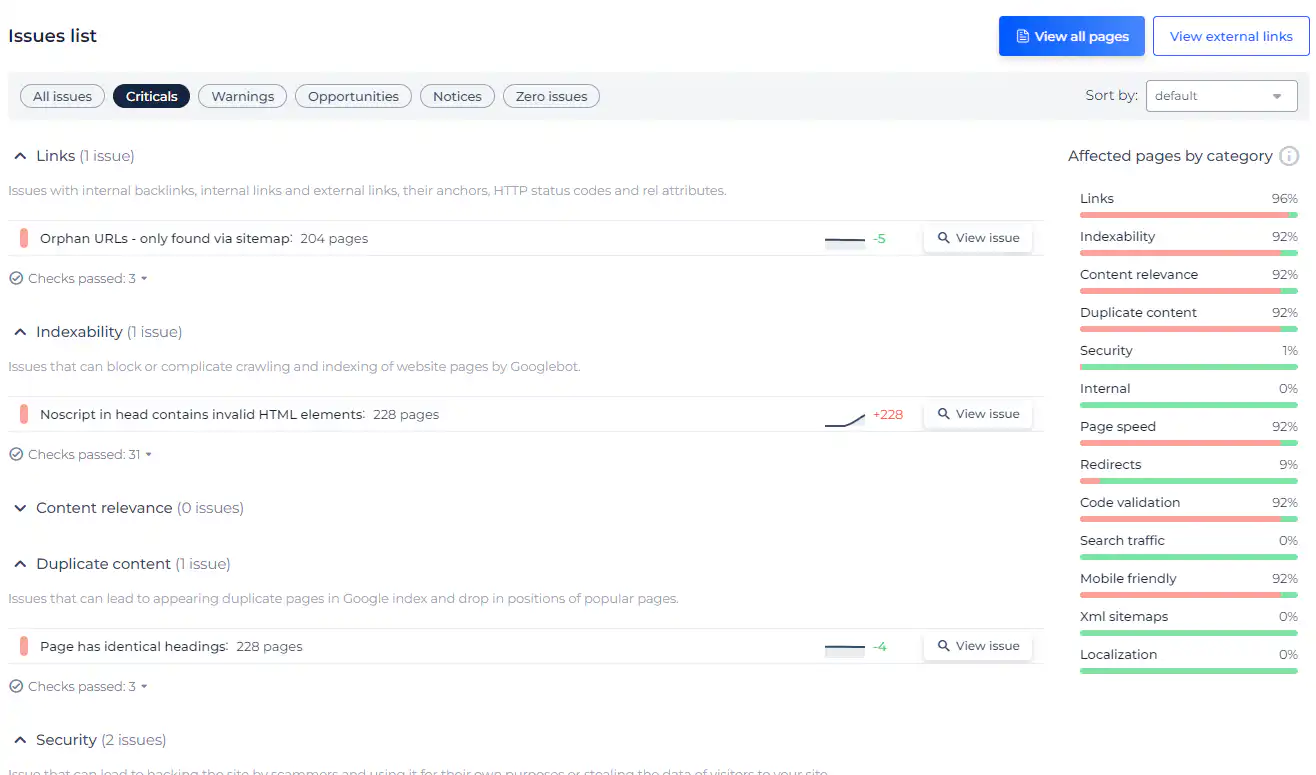This screenshot has height=775, width=1316.
Task: Click the Links 96% progress bar
Action: 1188,215
